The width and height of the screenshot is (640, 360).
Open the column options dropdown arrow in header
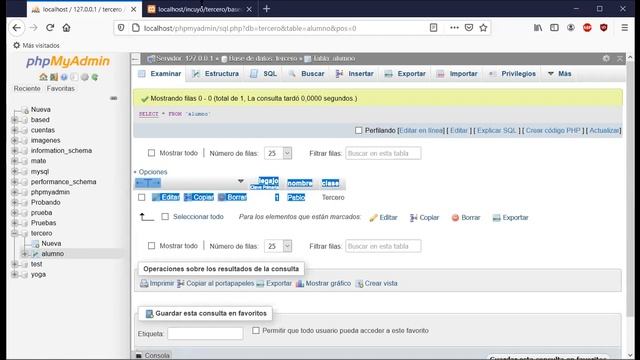(241, 181)
